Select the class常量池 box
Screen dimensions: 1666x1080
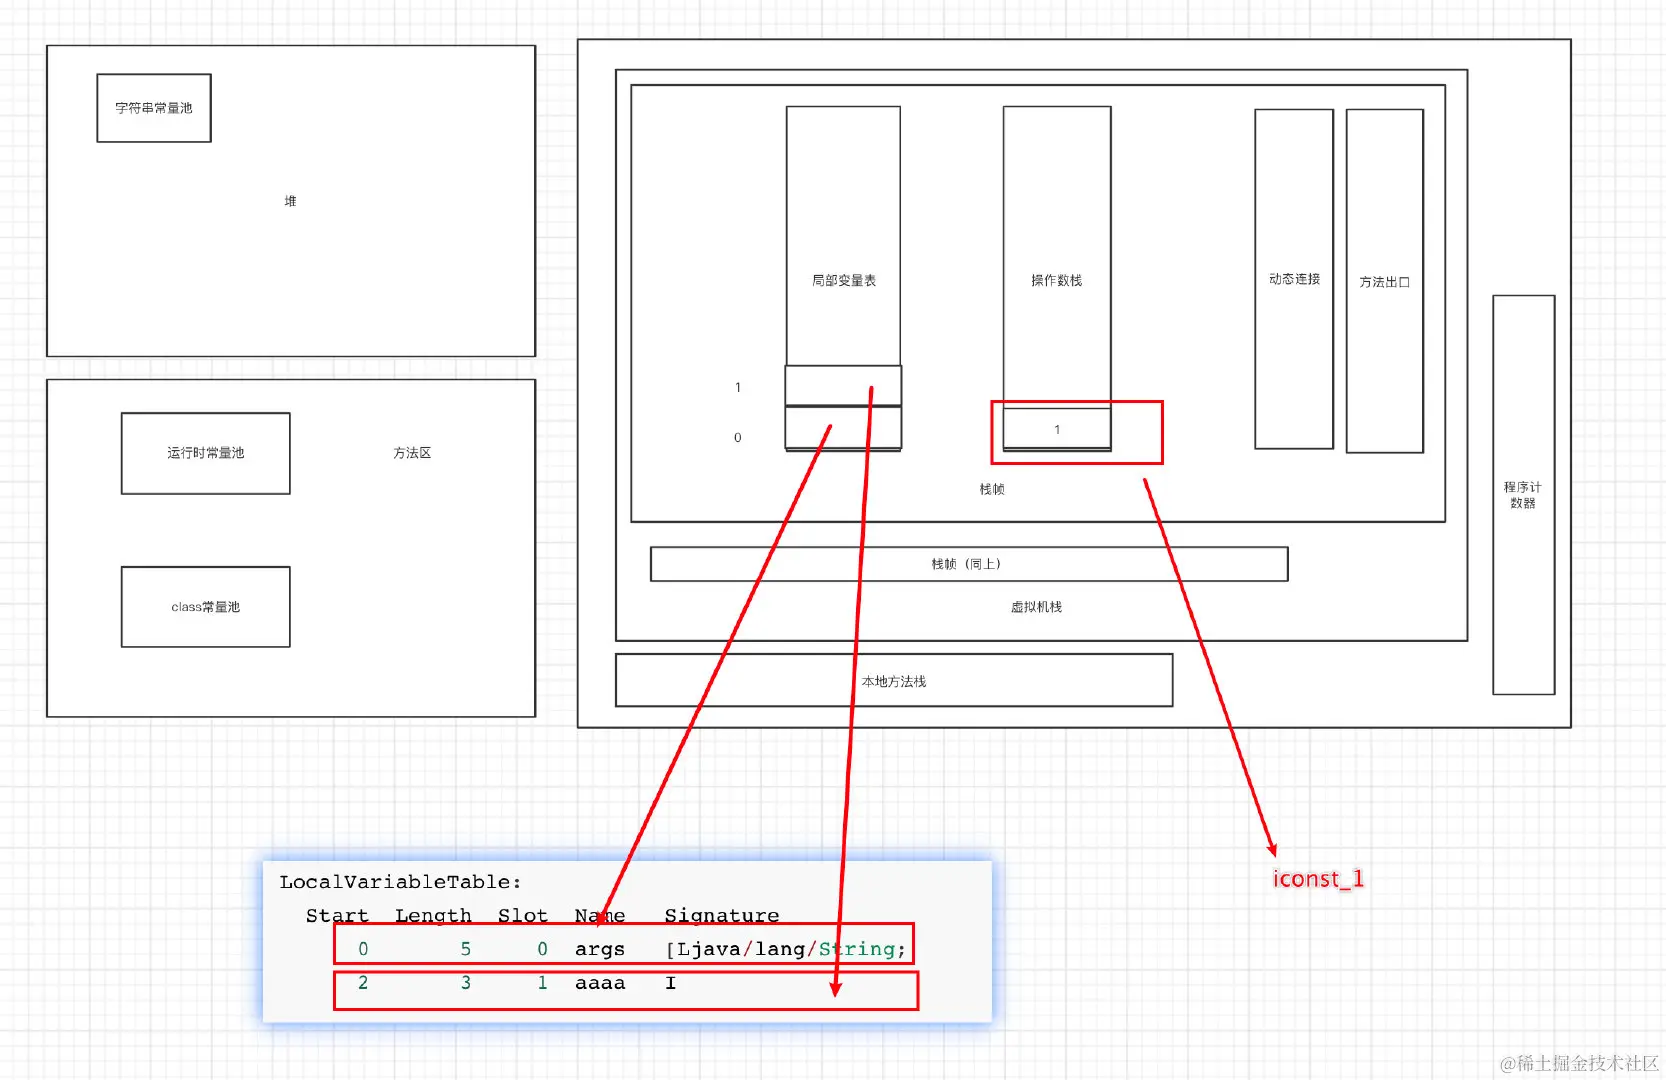click(x=206, y=607)
